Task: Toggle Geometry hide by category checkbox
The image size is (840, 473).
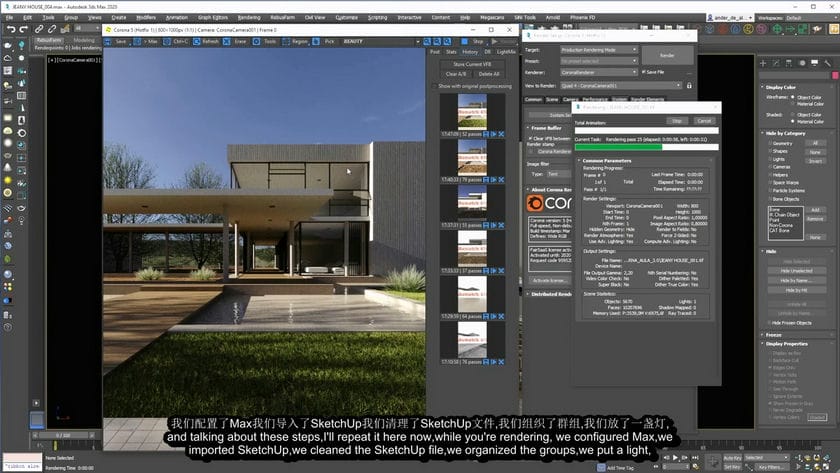Action: (x=770, y=143)
